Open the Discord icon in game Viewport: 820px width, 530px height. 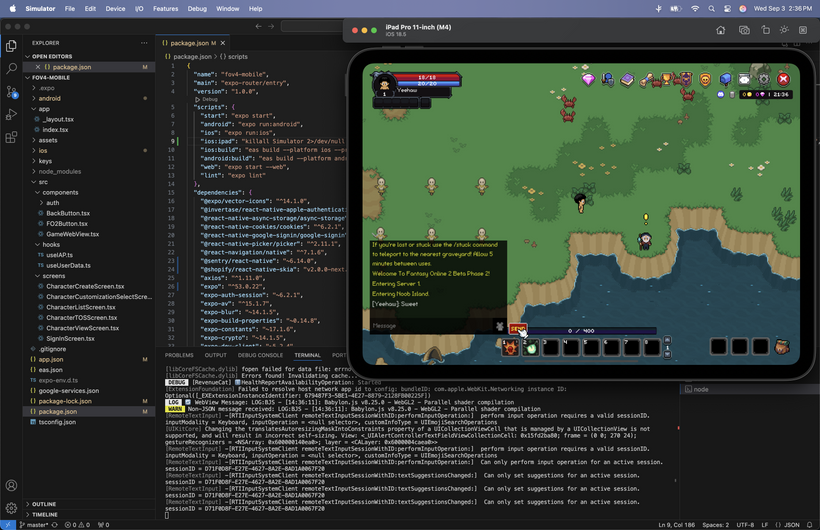(721, 95)
